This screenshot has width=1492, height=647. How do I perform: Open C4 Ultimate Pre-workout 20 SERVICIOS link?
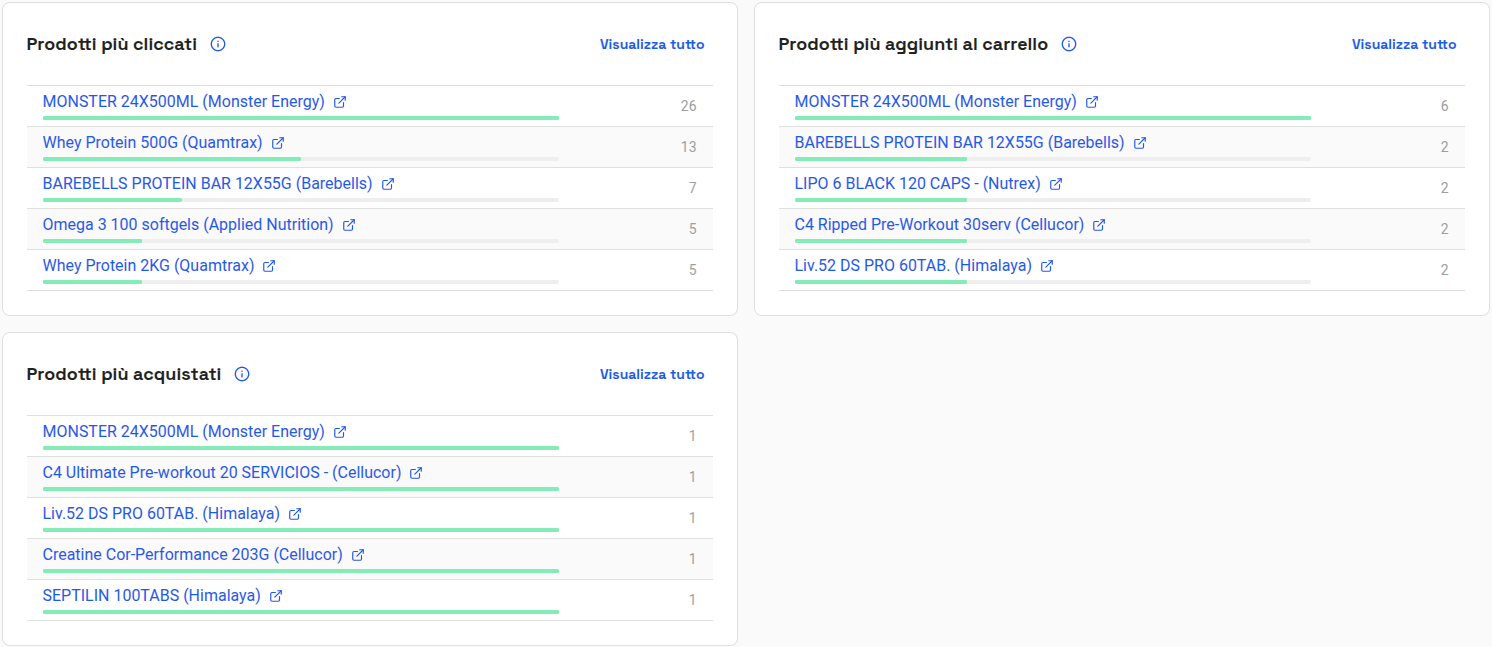pos(222,472)
